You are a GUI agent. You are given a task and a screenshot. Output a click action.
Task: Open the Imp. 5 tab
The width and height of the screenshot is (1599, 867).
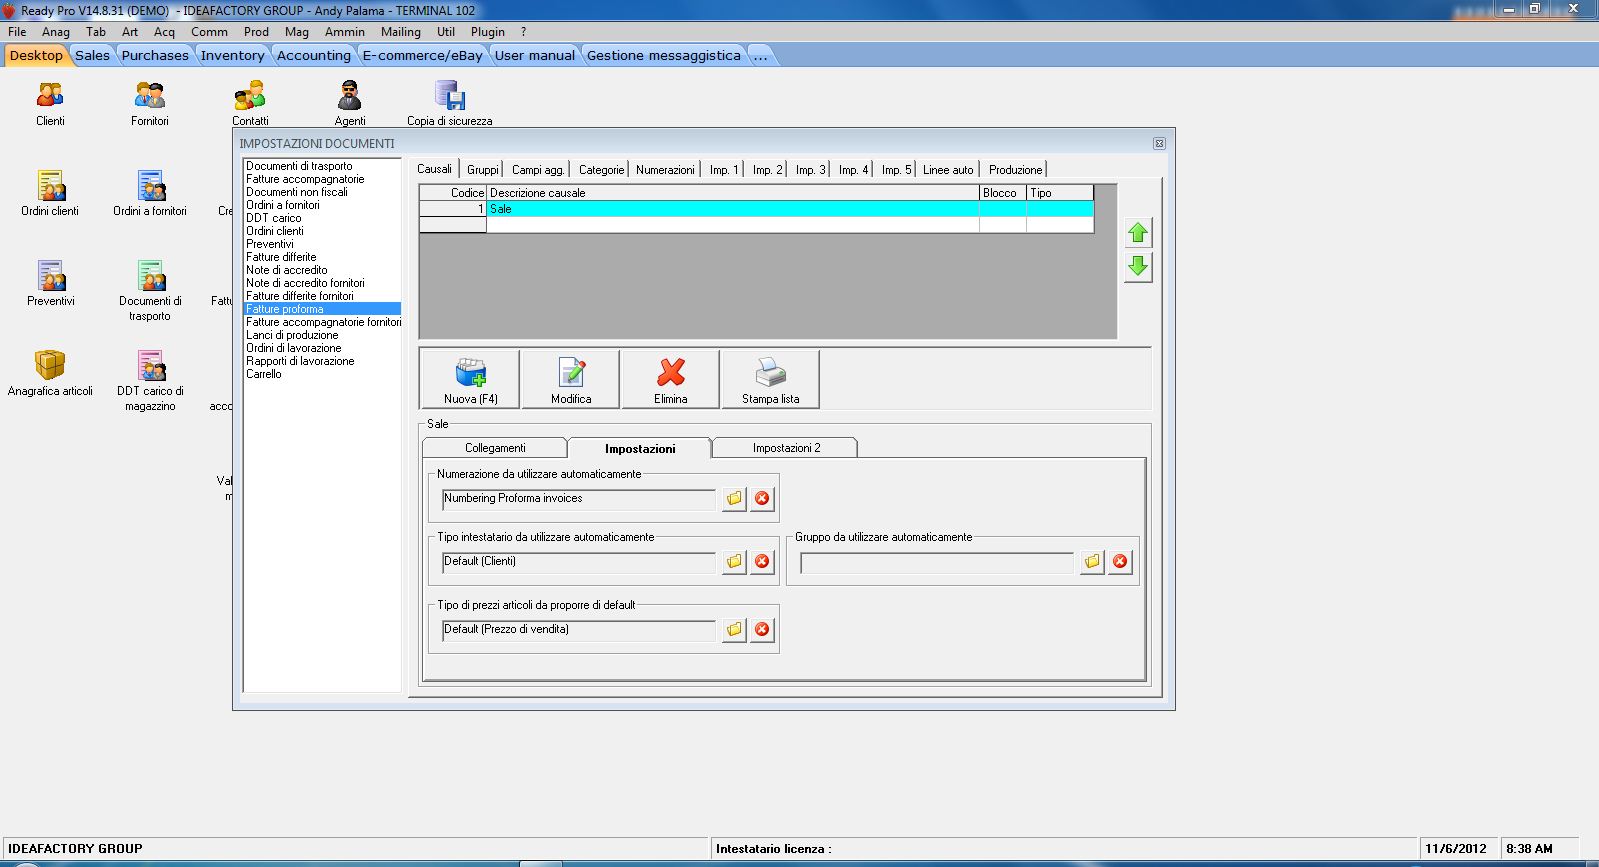(x=897, y=170)
